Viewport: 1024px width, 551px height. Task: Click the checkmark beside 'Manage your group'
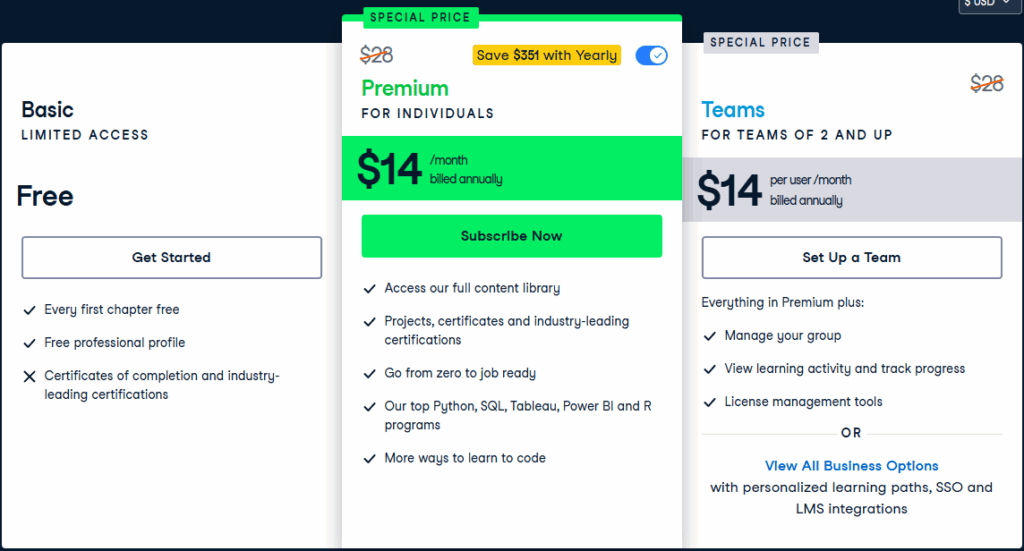pos(710,337)
